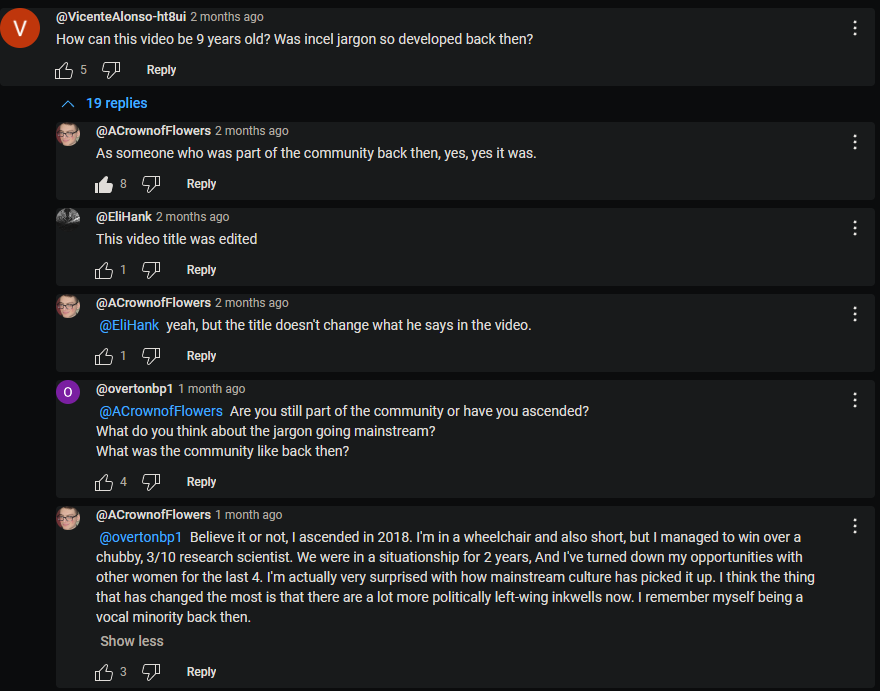880x691 pixels.
Task: Like overtonbp1's reply about the jargon
Action: coord(104,482)
